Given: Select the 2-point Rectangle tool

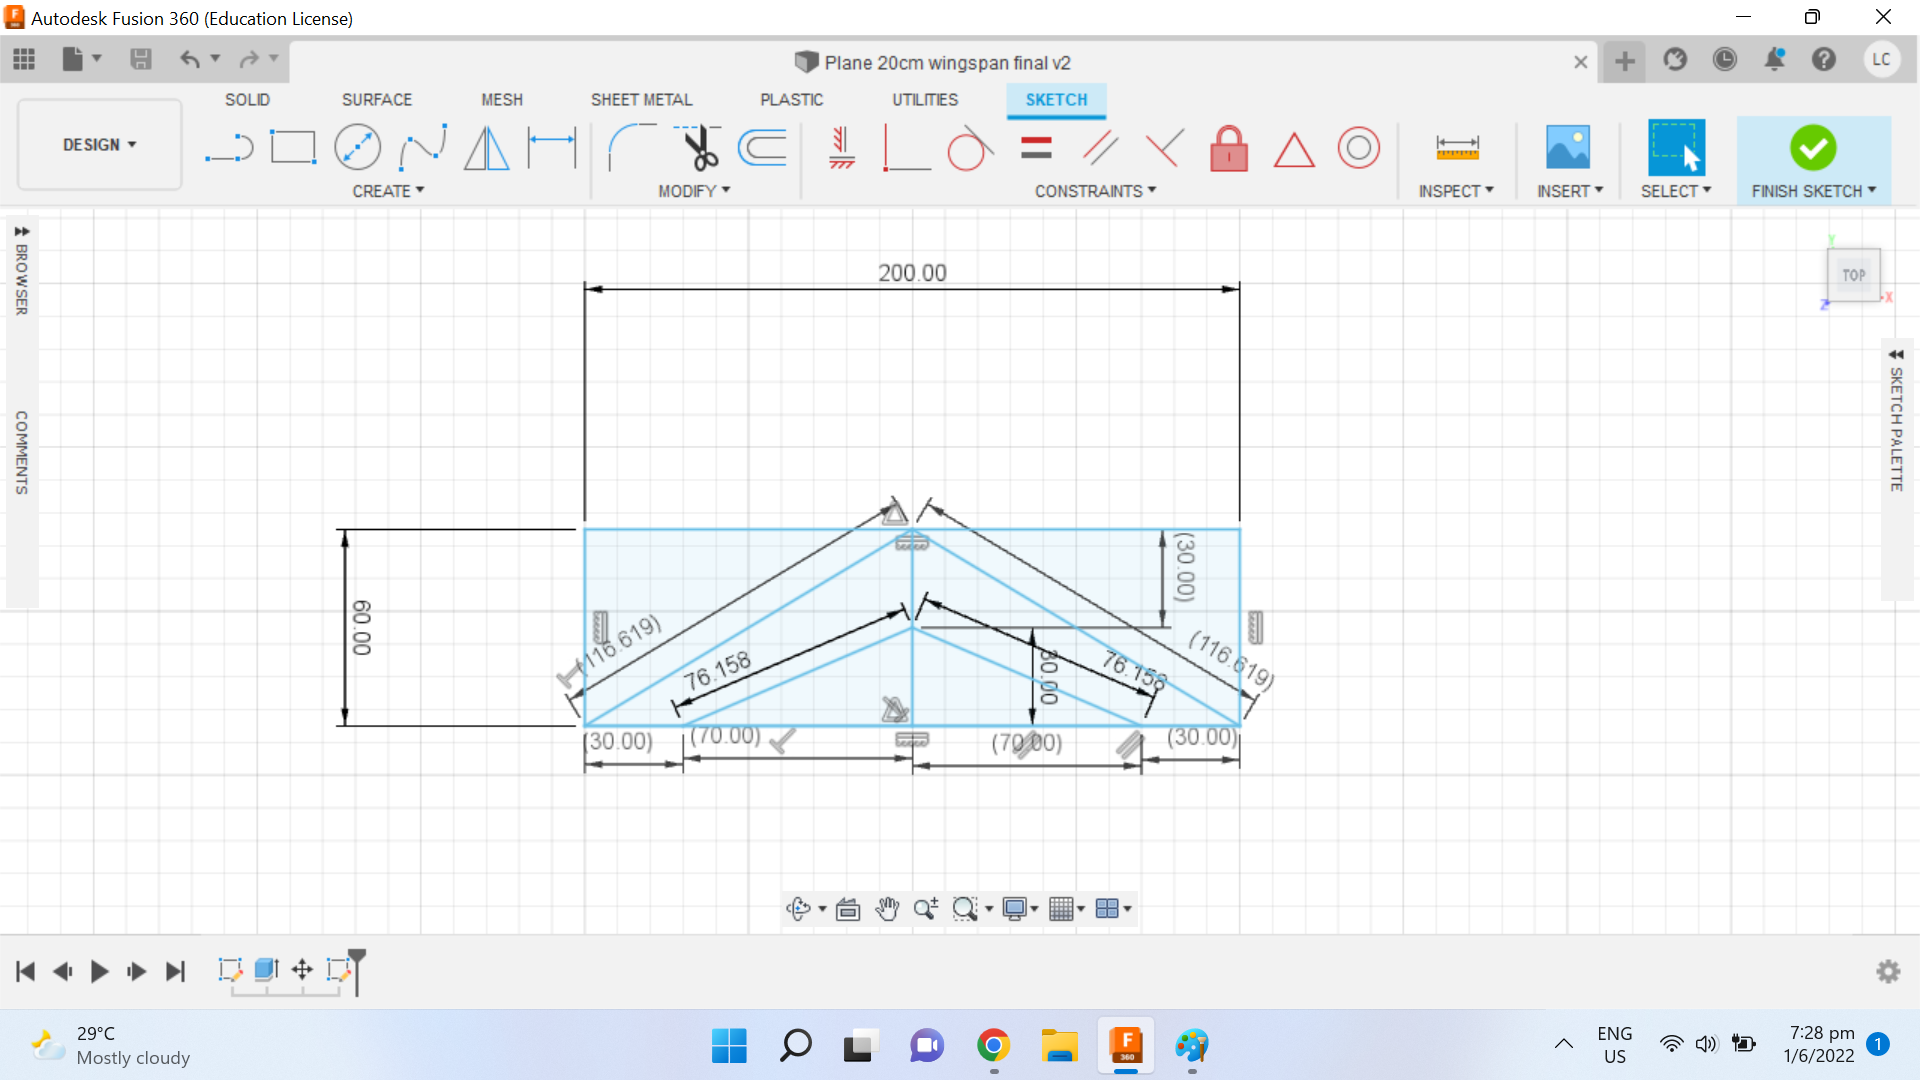Looking at the screenshot, I should 293,148.
